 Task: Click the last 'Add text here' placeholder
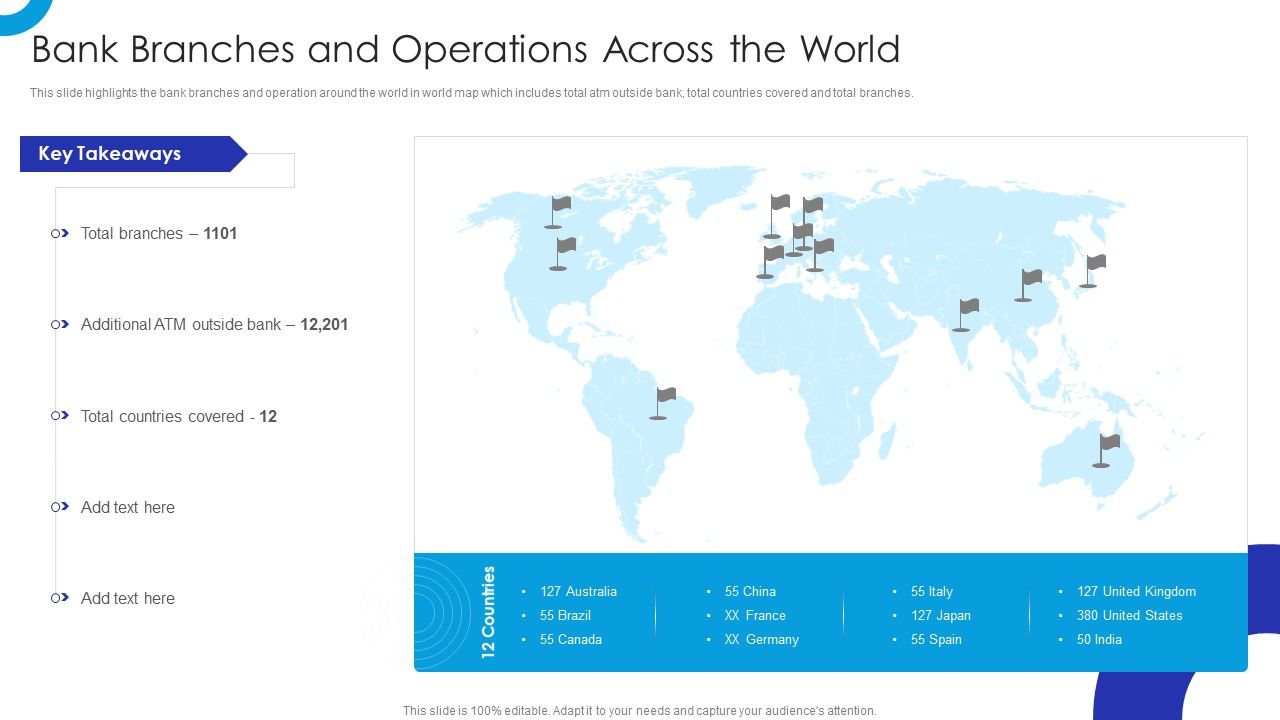pyautogui.click(x=128, y=598)
